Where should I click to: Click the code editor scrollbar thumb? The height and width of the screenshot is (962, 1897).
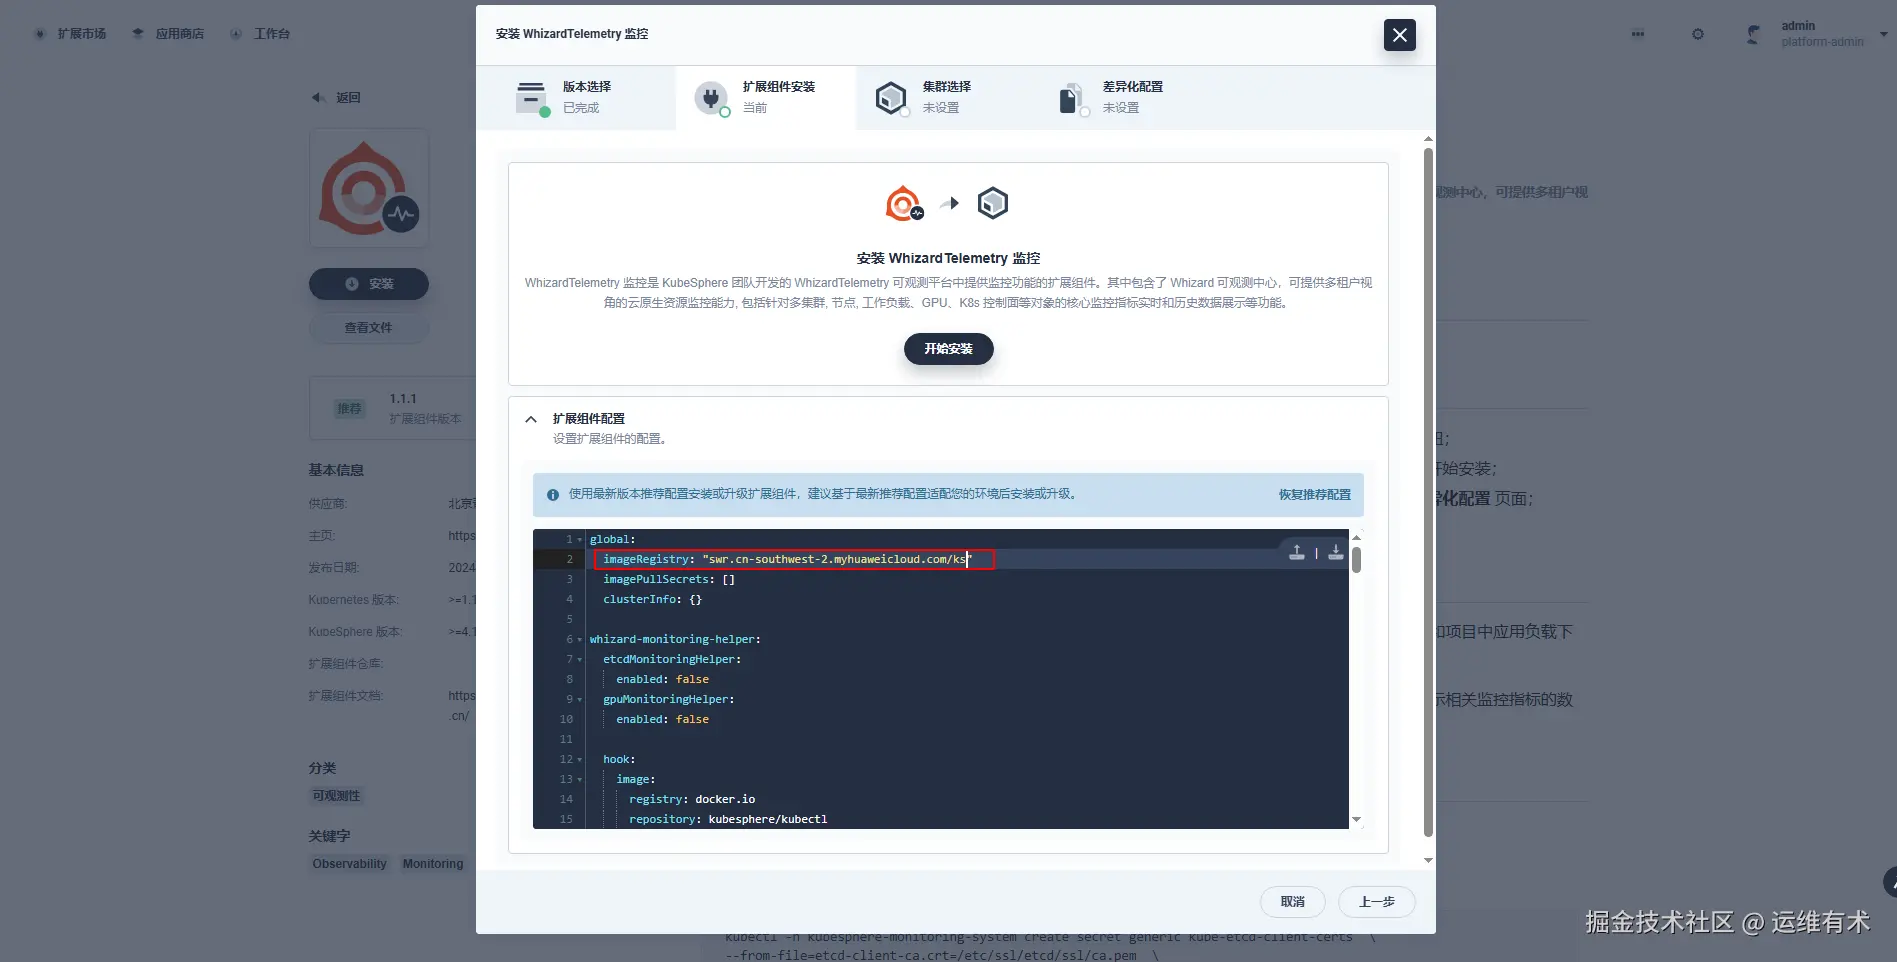coord(1356,559)
